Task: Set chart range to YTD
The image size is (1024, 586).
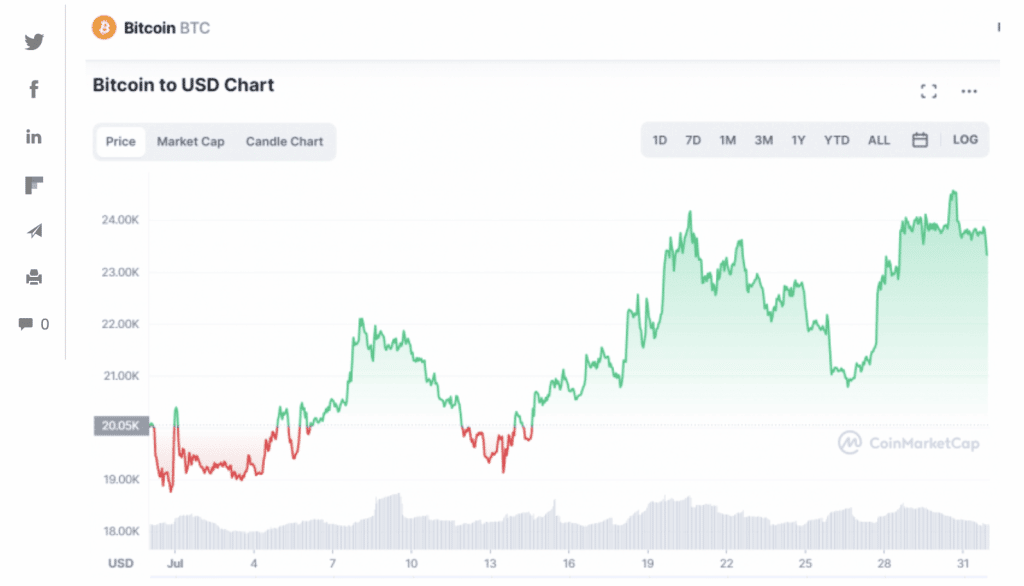Action: click(837, 140)
